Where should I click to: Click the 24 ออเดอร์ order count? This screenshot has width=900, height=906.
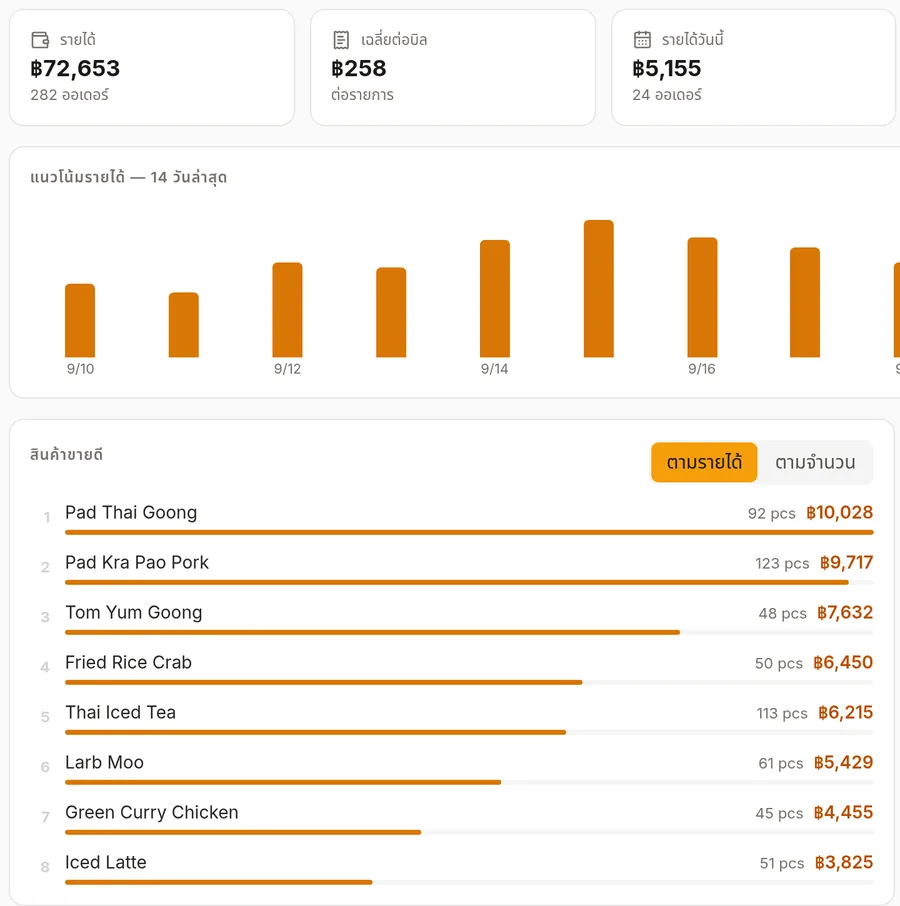[x=667, y=95]
